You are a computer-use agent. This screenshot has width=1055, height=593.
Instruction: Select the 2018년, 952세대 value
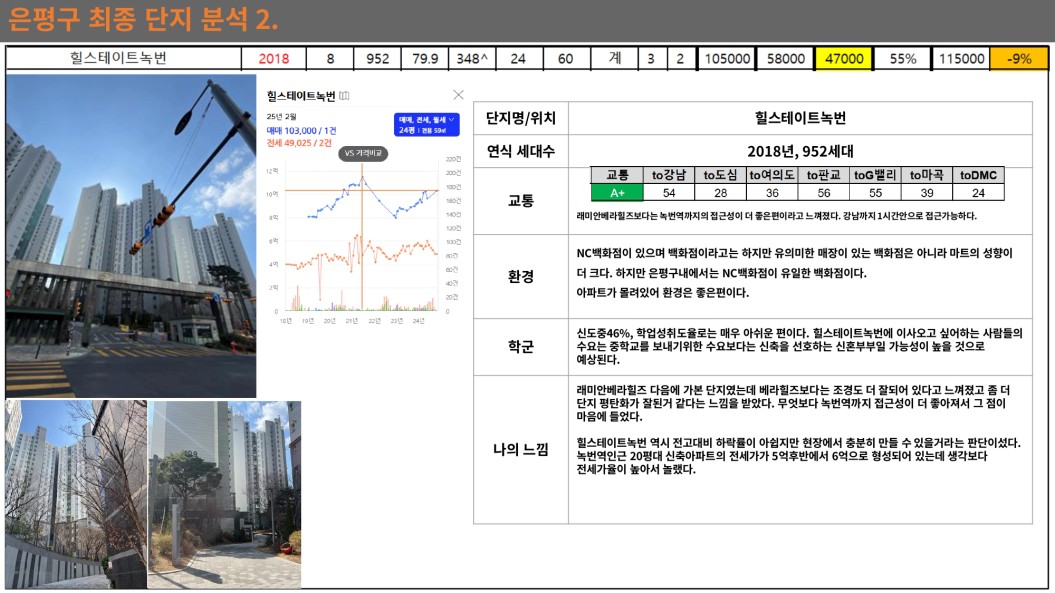coord(800,151)
